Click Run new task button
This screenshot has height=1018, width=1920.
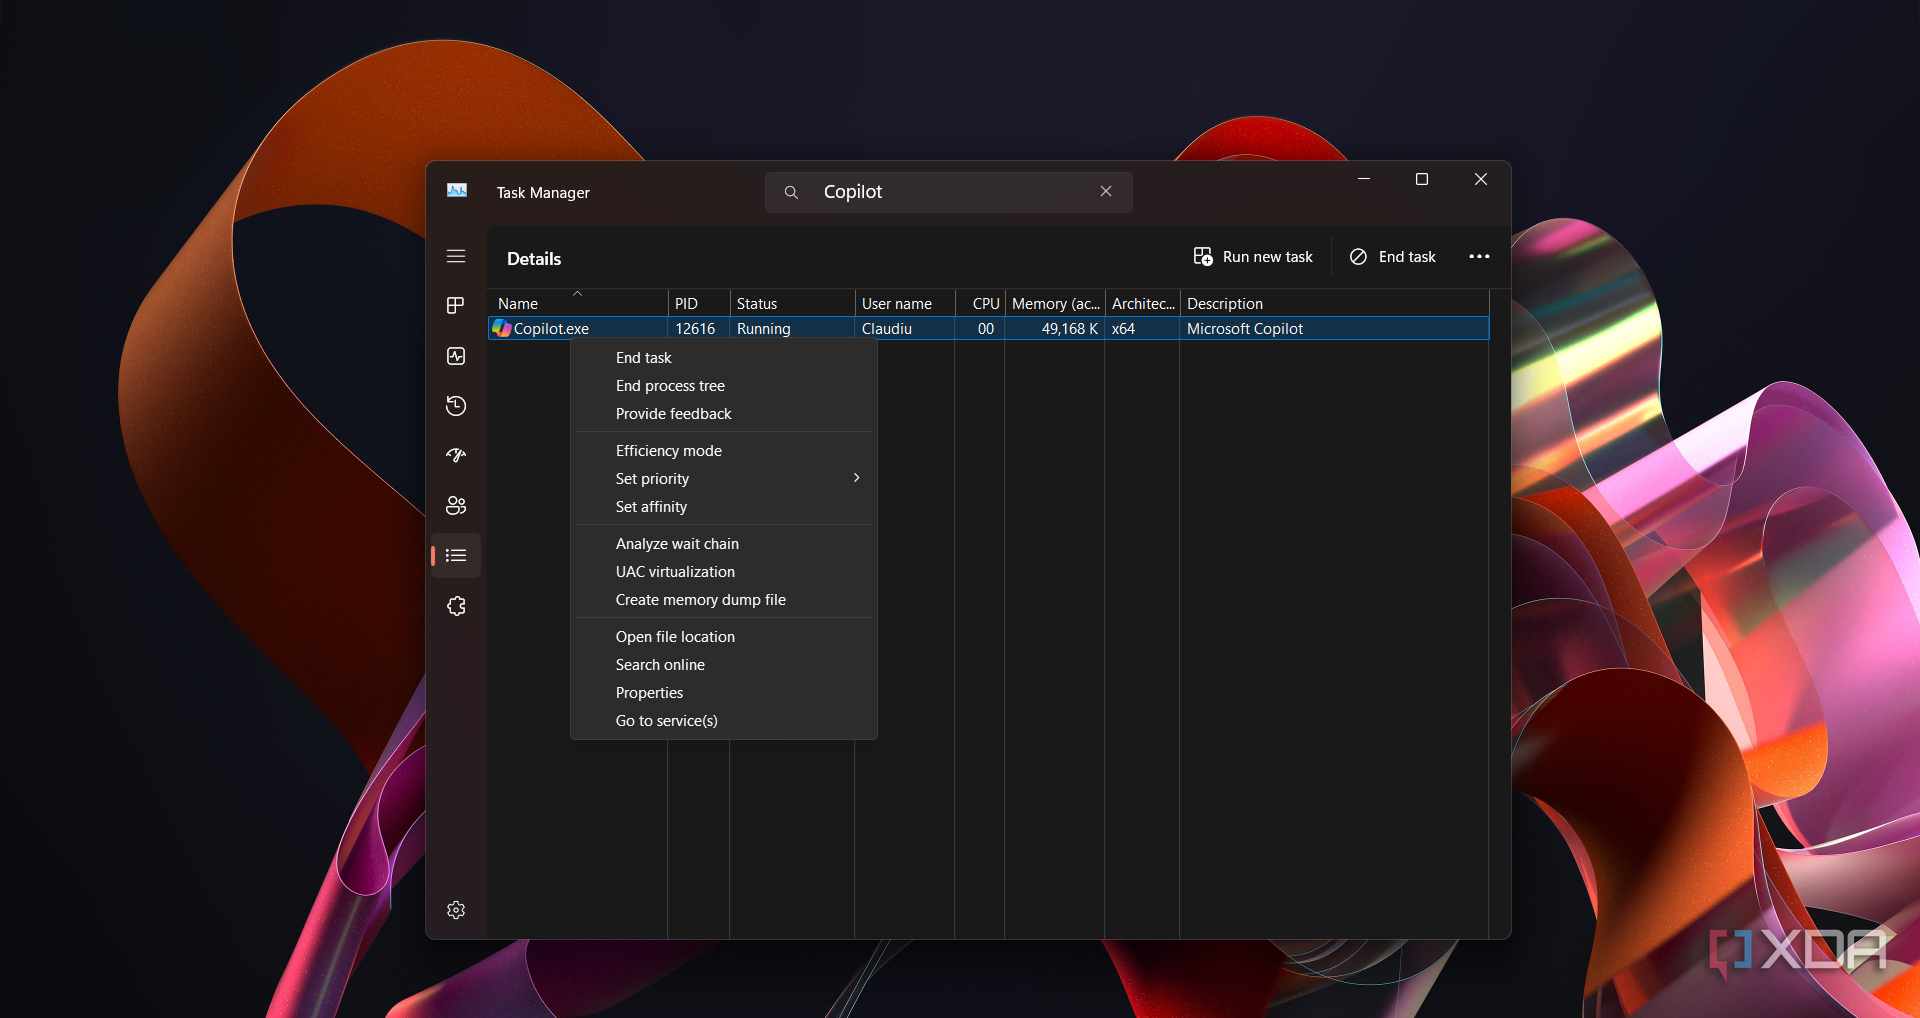point(1253,257)
